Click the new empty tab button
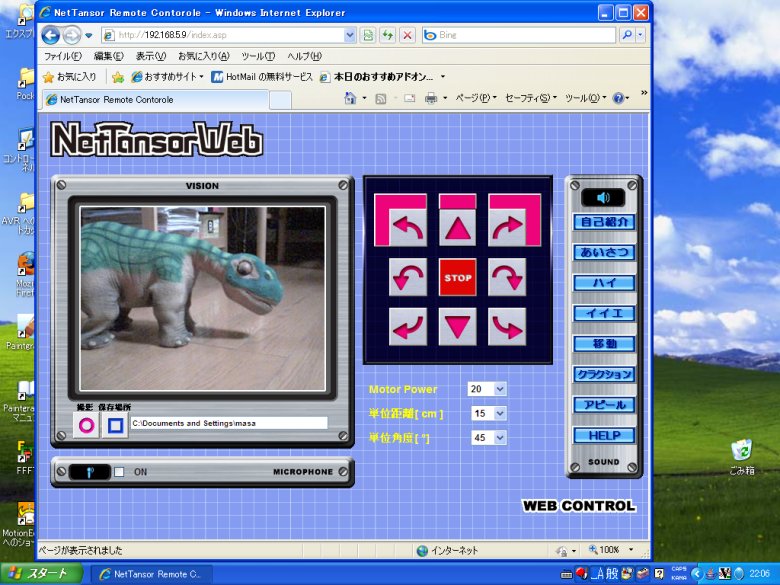The height and width of the screenshot is (585, 780). tap(280, 100)
